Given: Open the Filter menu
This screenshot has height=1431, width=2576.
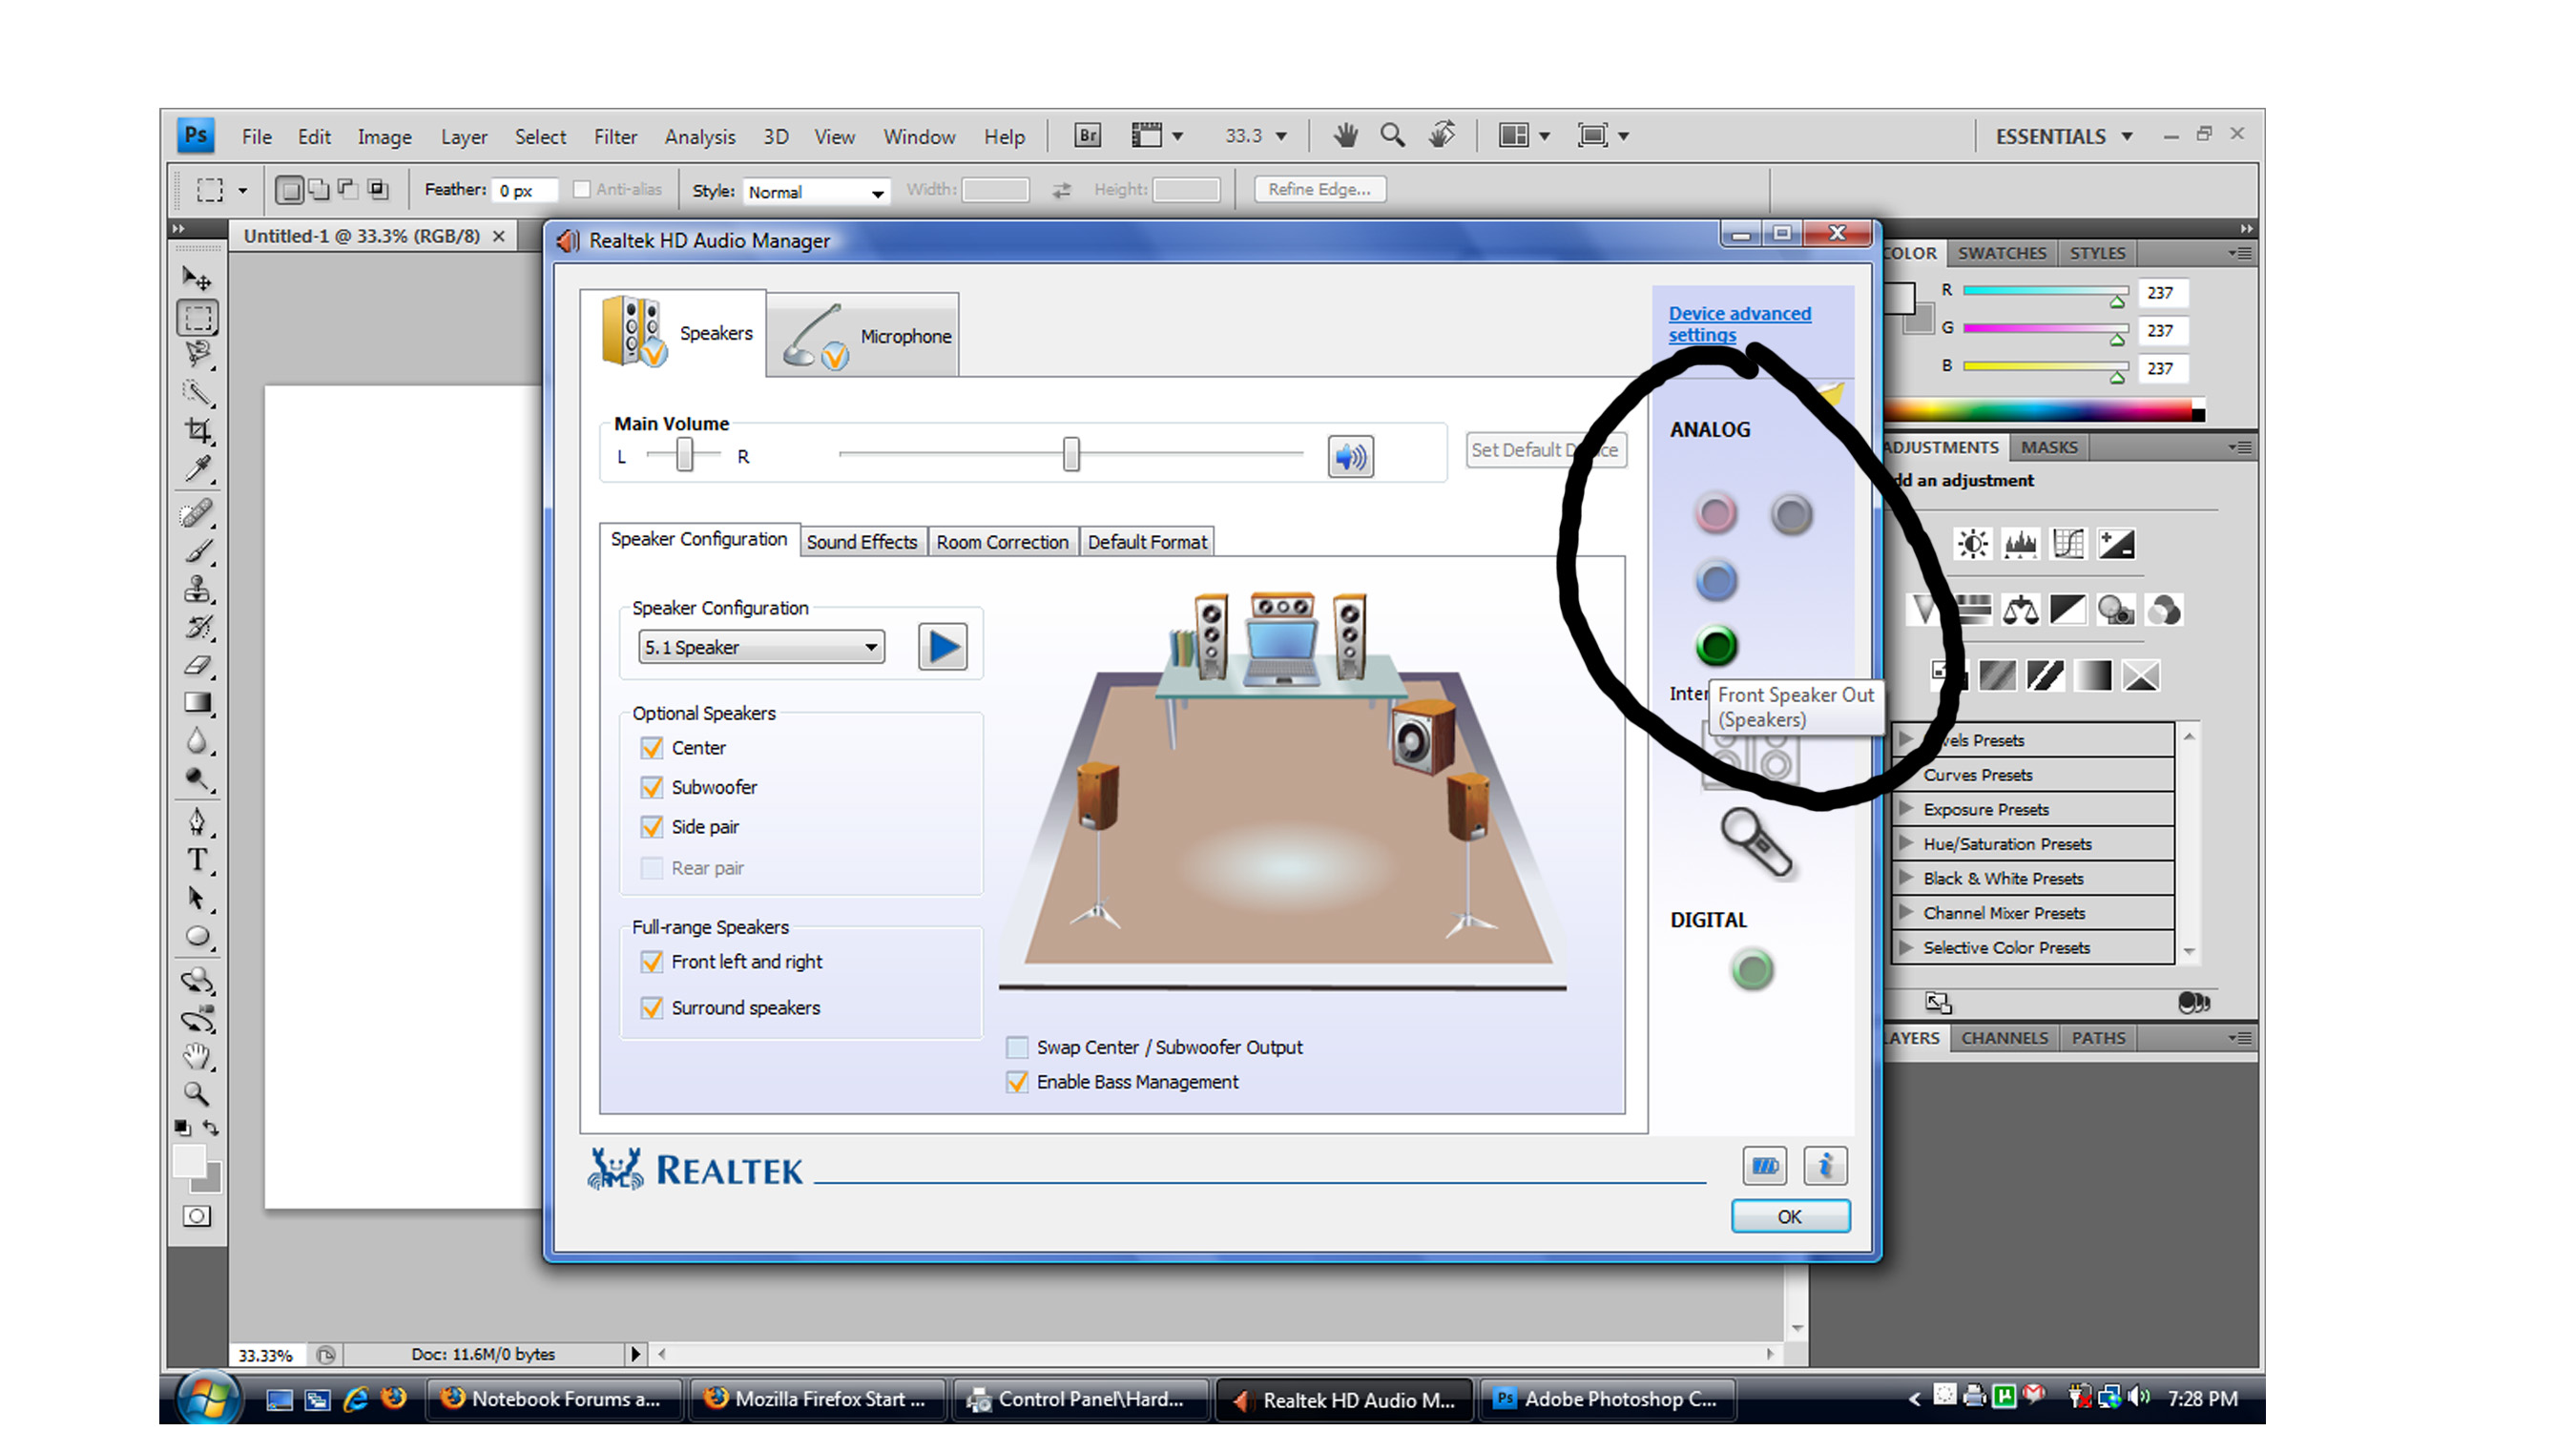Looking at the screenshot, I should pyautogui.click(x=615, y=136).
